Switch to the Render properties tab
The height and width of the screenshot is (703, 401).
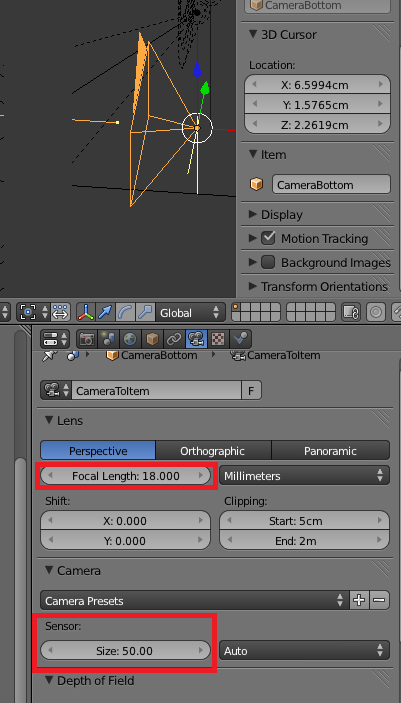(86, 339)
